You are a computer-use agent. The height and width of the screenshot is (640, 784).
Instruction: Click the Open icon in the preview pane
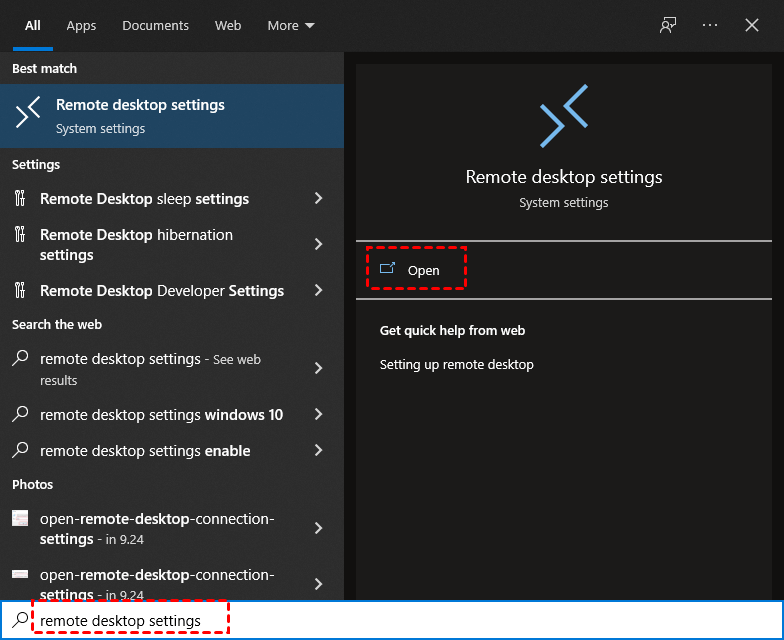click(x=387, y=269)
